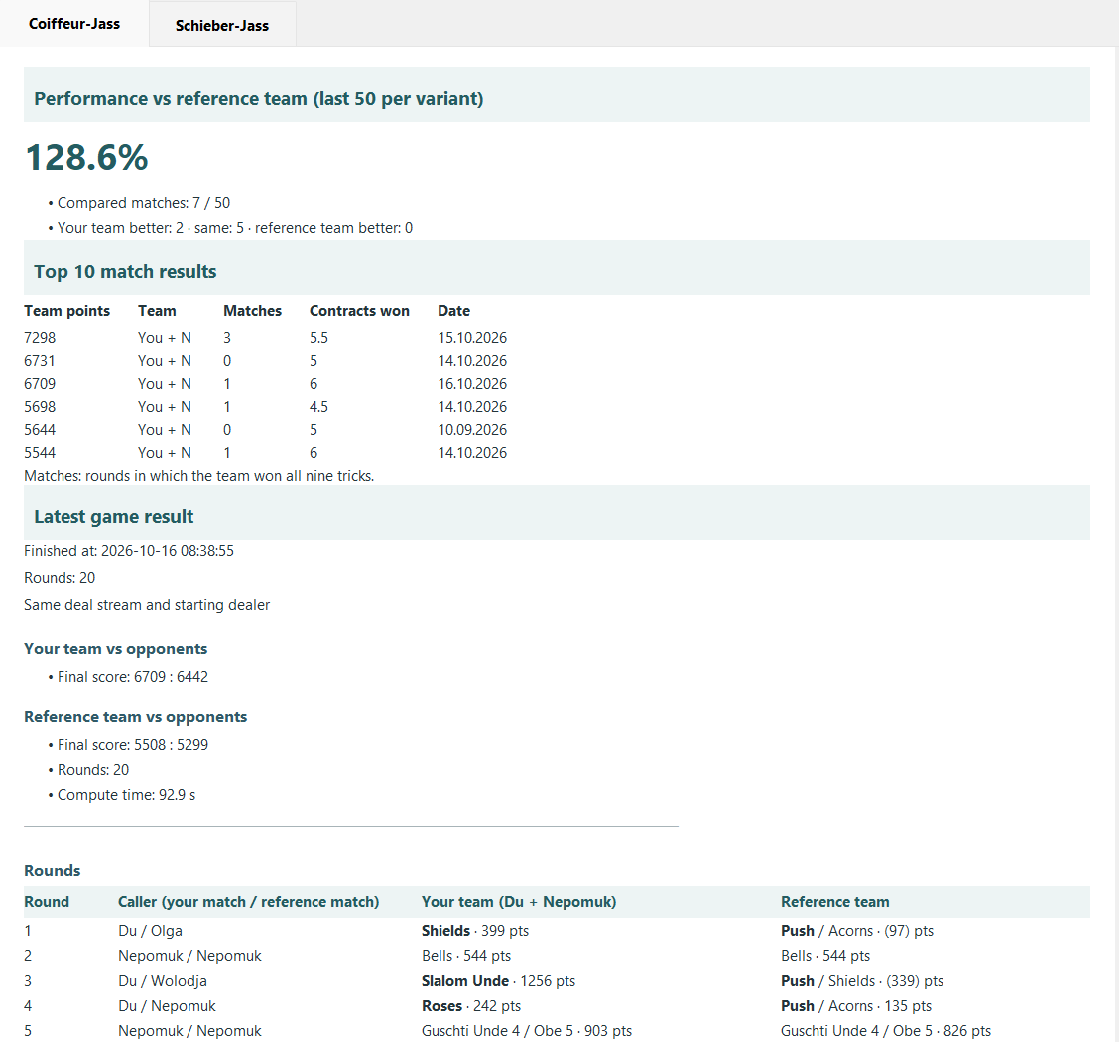Image resolution: width=1119 pixels, height=1042 pixels.
Task: Click 'Shields · 399 pts' result
Action: (475, 931)
